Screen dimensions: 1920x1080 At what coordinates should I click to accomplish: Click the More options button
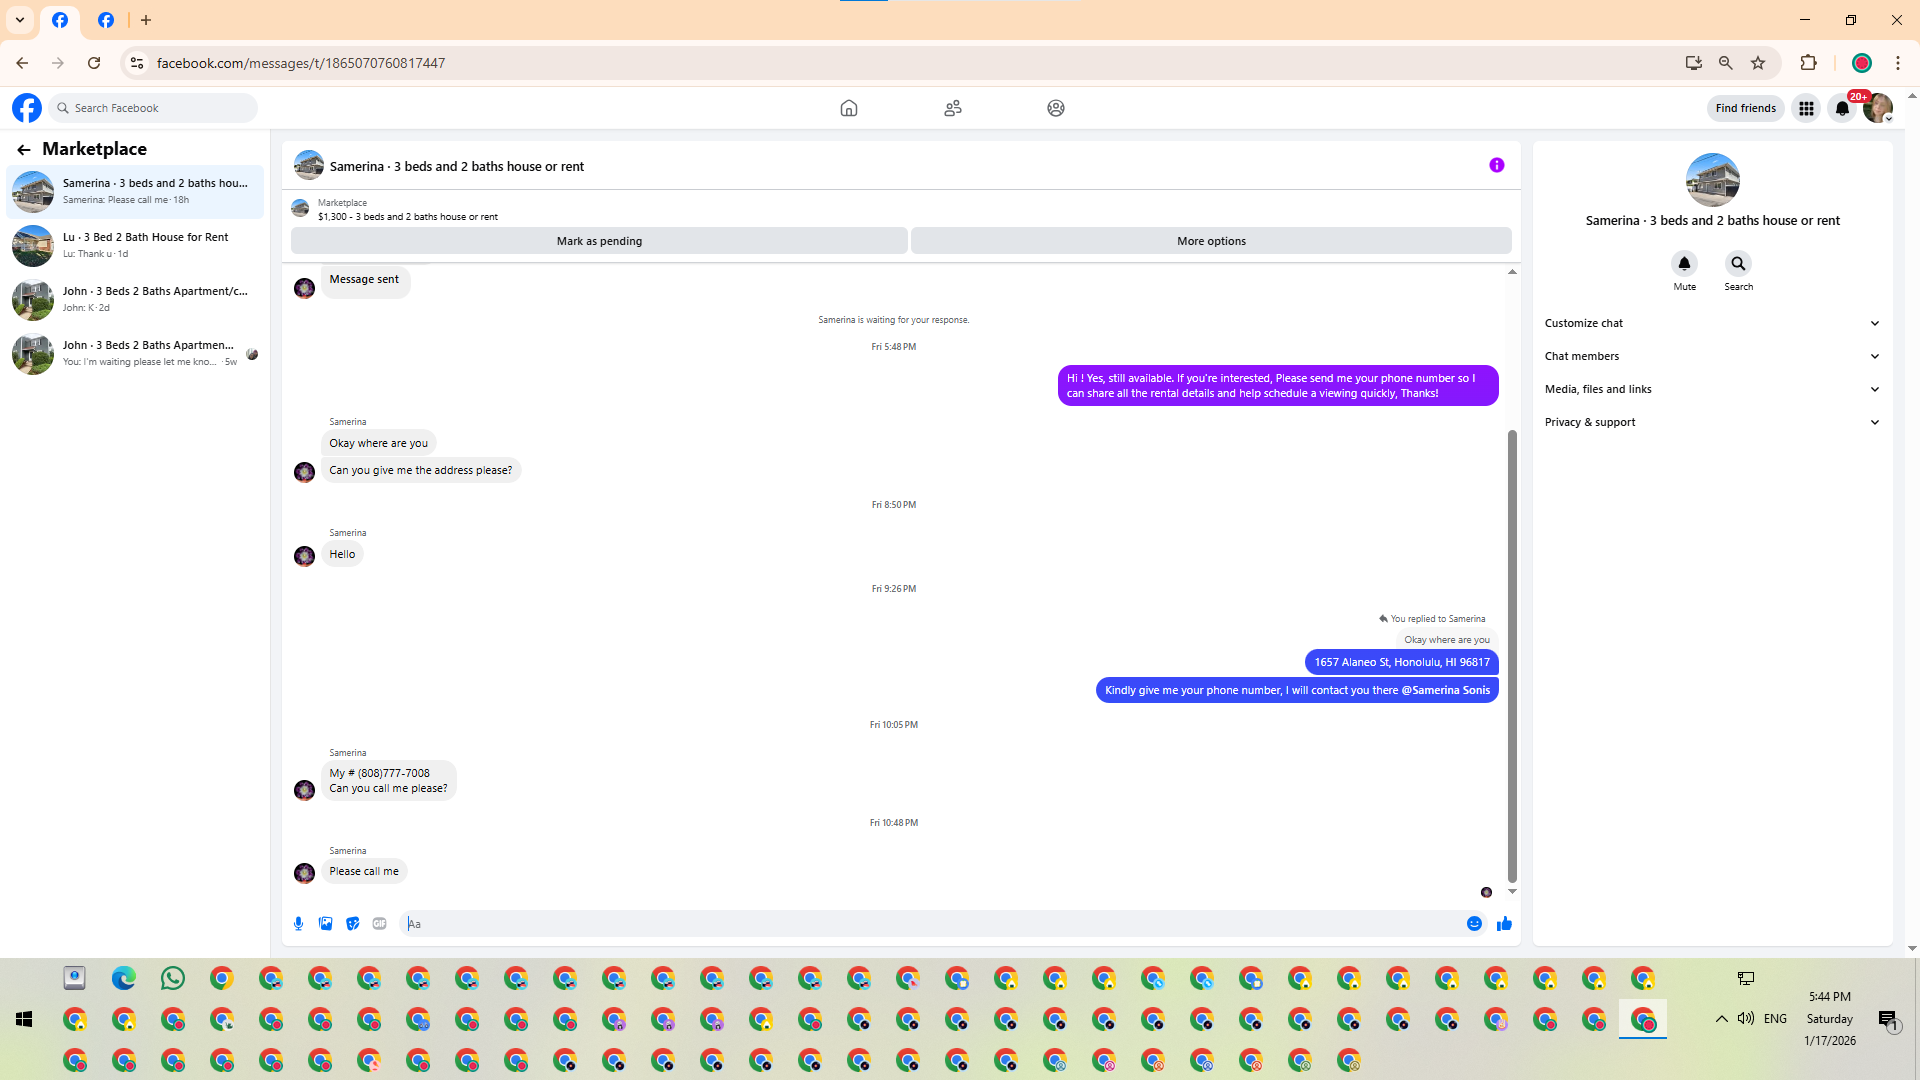1211,241
